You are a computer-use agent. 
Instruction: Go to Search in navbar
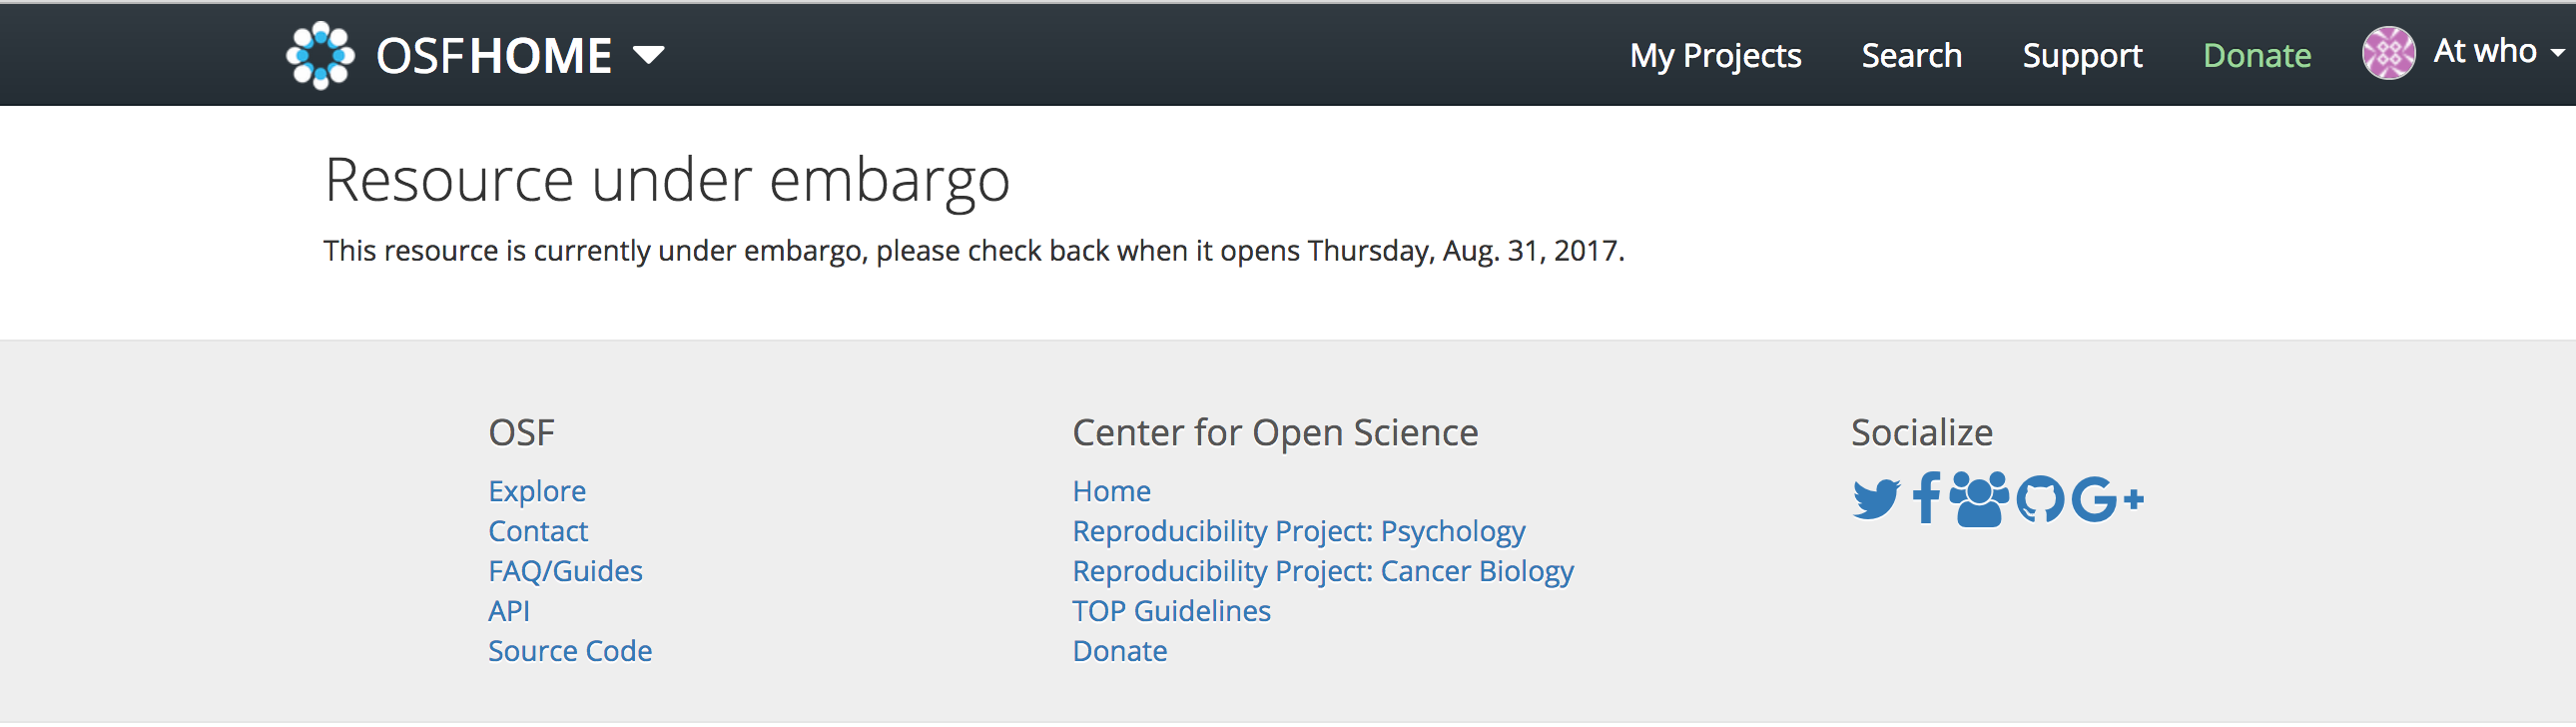tap(1911, 56)
